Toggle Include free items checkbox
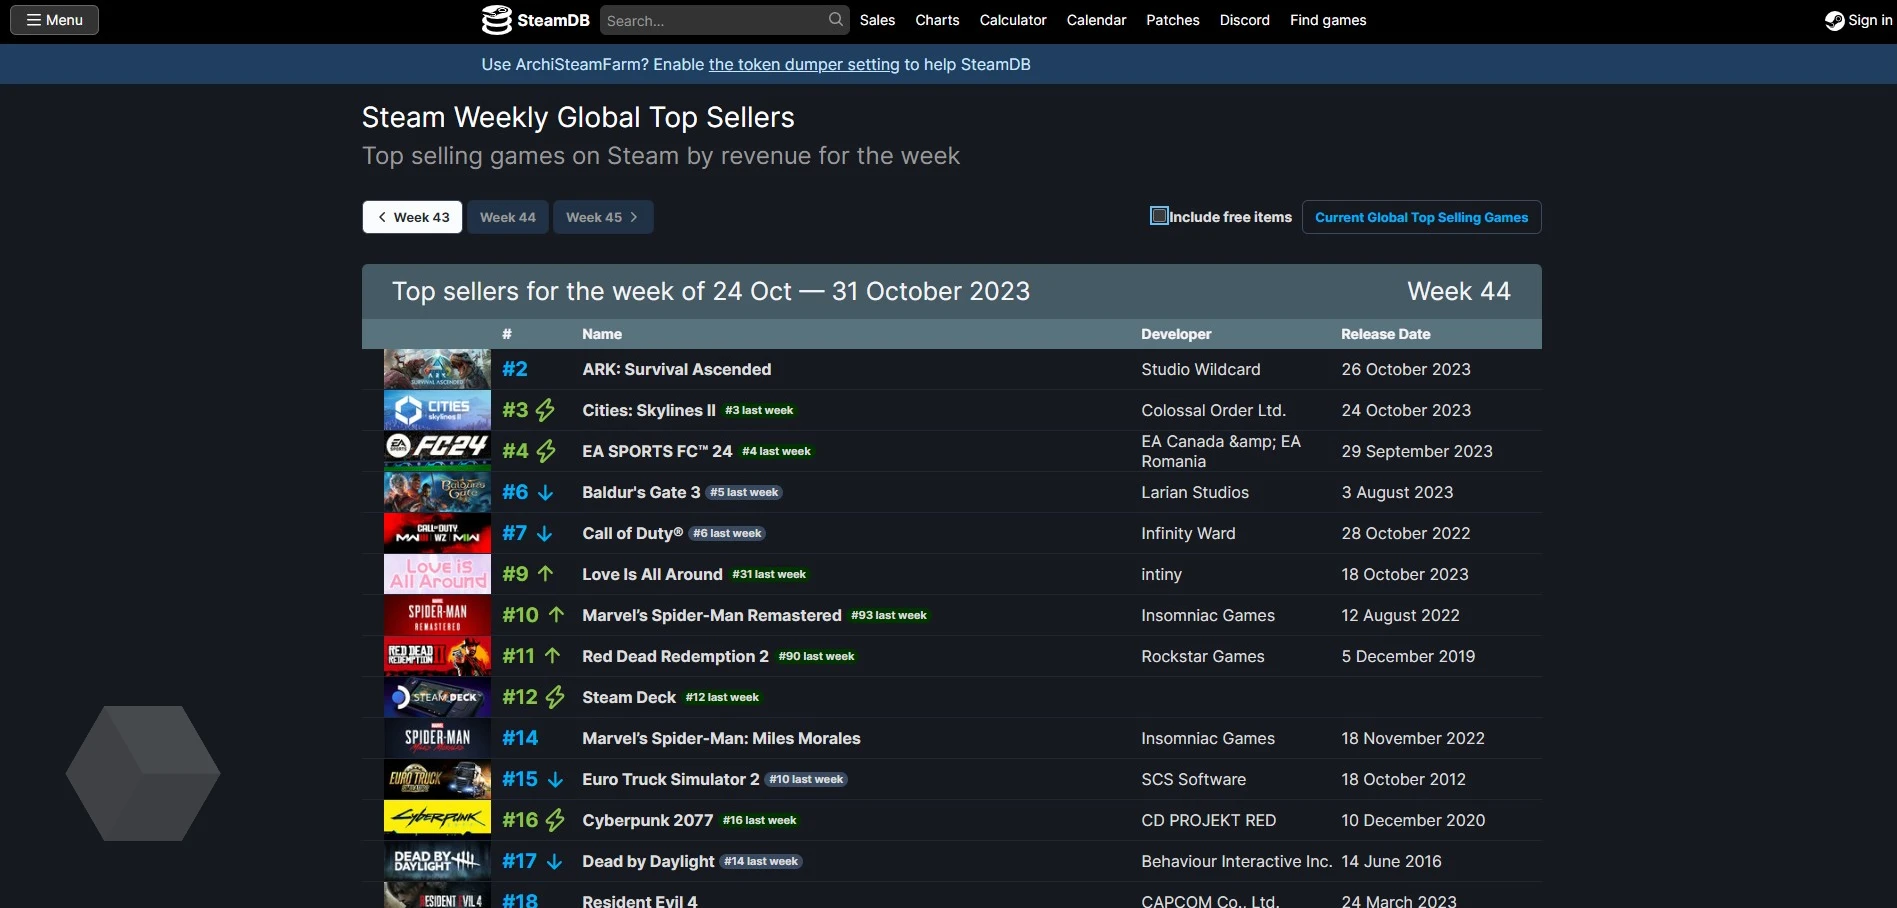Viewport: 1897px width, 908px height. [x=1160, y=216]
